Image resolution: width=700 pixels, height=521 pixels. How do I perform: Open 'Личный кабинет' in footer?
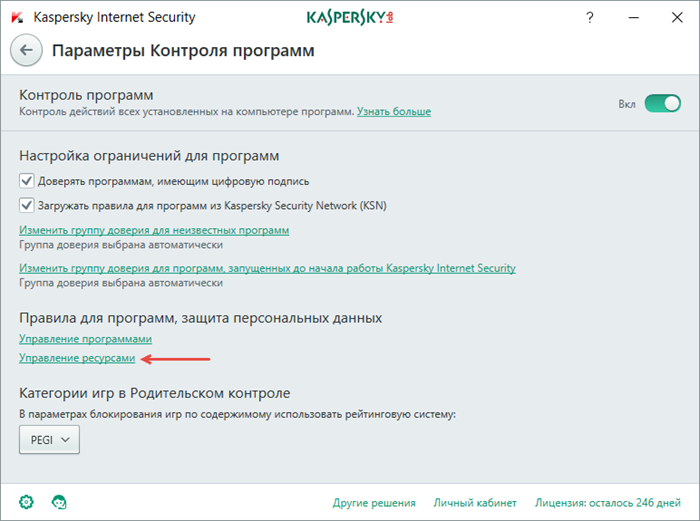point(475,503)
